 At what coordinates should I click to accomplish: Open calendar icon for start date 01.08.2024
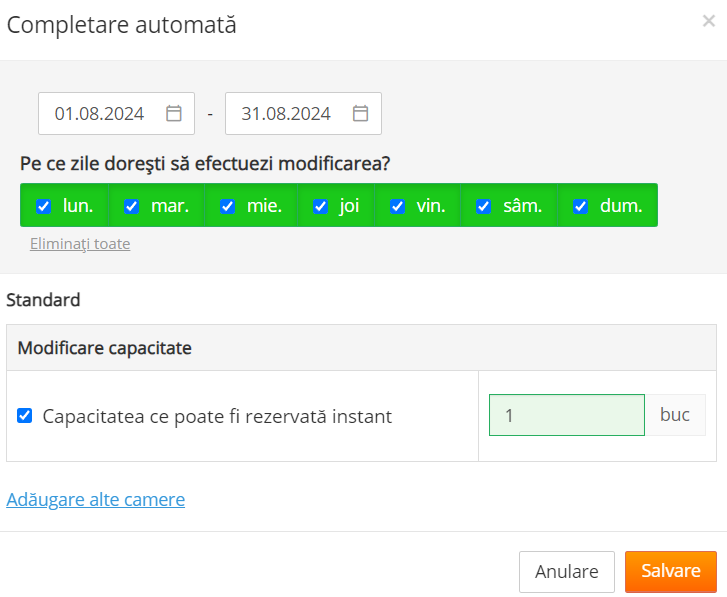click(174, 114)
